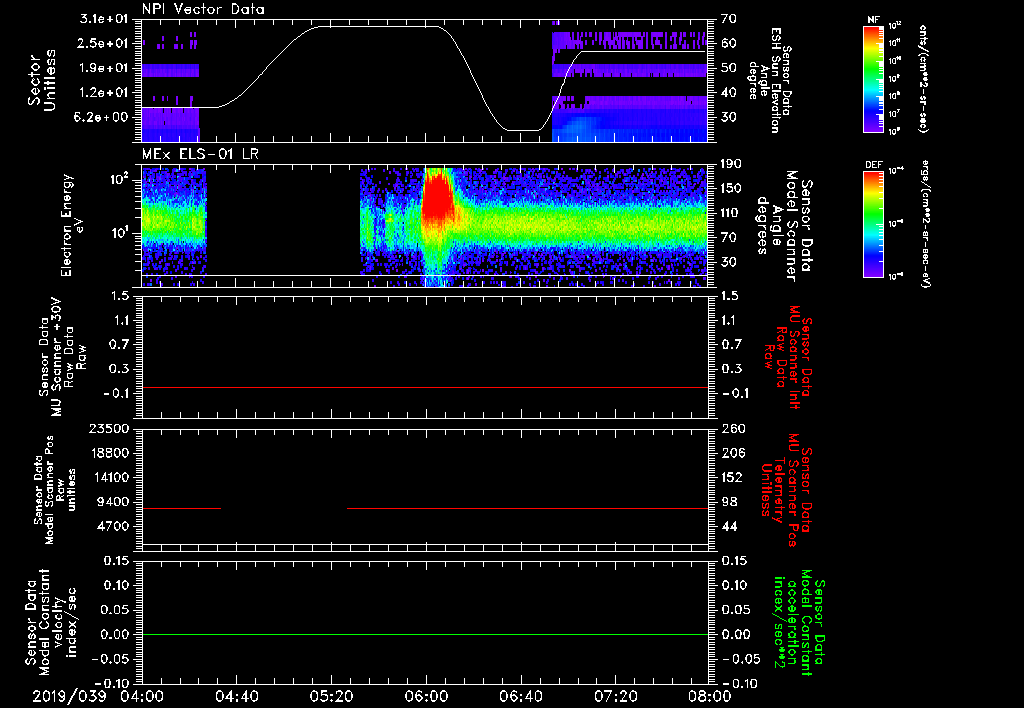The width and height of the screenshot is (1024, 708).
Task: Click the "04:00" time axis label
Action: tap(142, 696)
